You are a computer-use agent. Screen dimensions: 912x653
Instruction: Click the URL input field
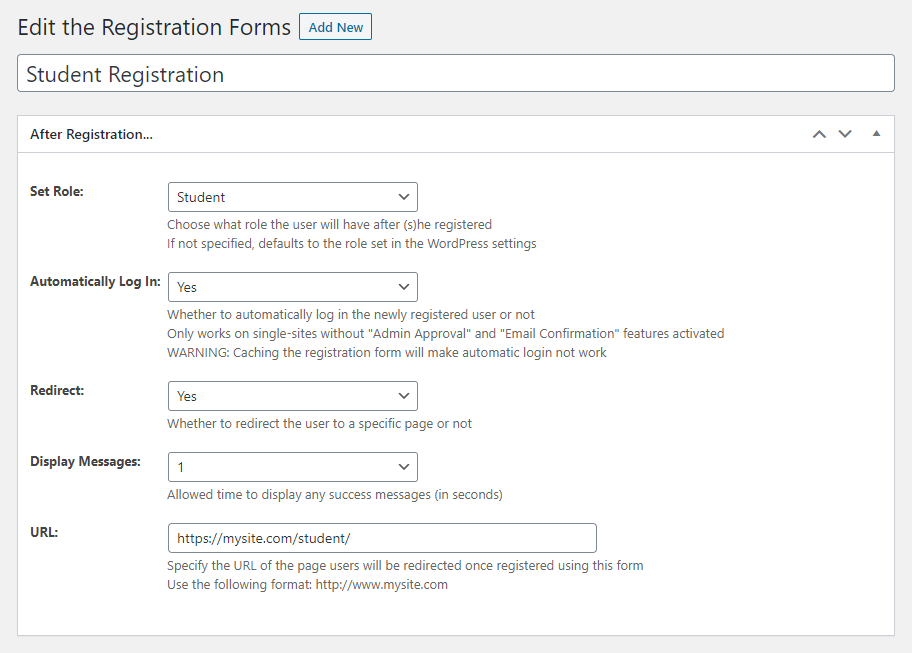point(382,538)
